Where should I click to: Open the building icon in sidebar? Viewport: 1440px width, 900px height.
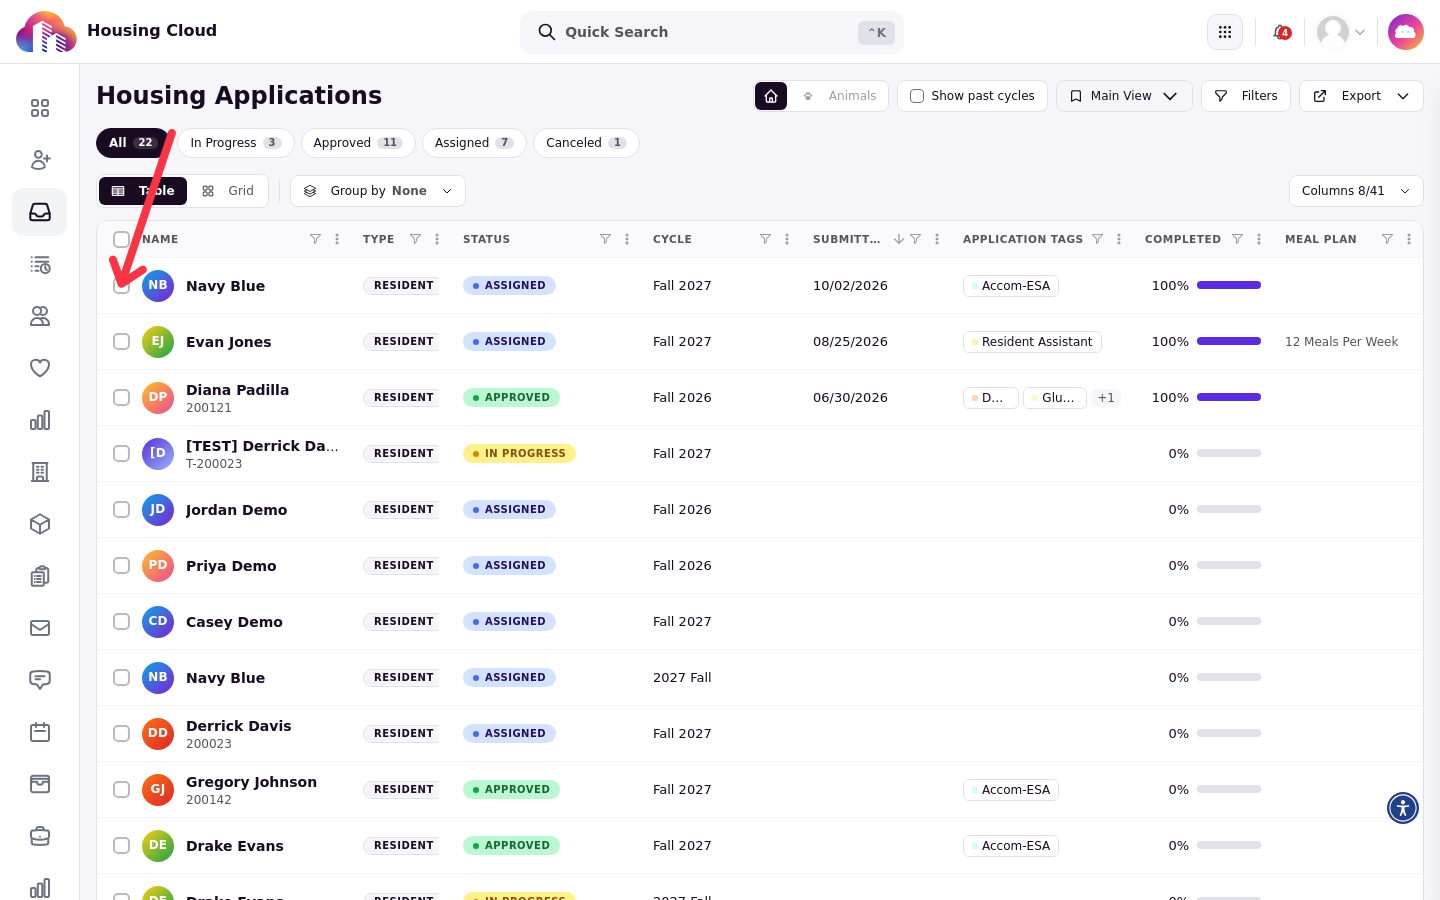[40, 472]
